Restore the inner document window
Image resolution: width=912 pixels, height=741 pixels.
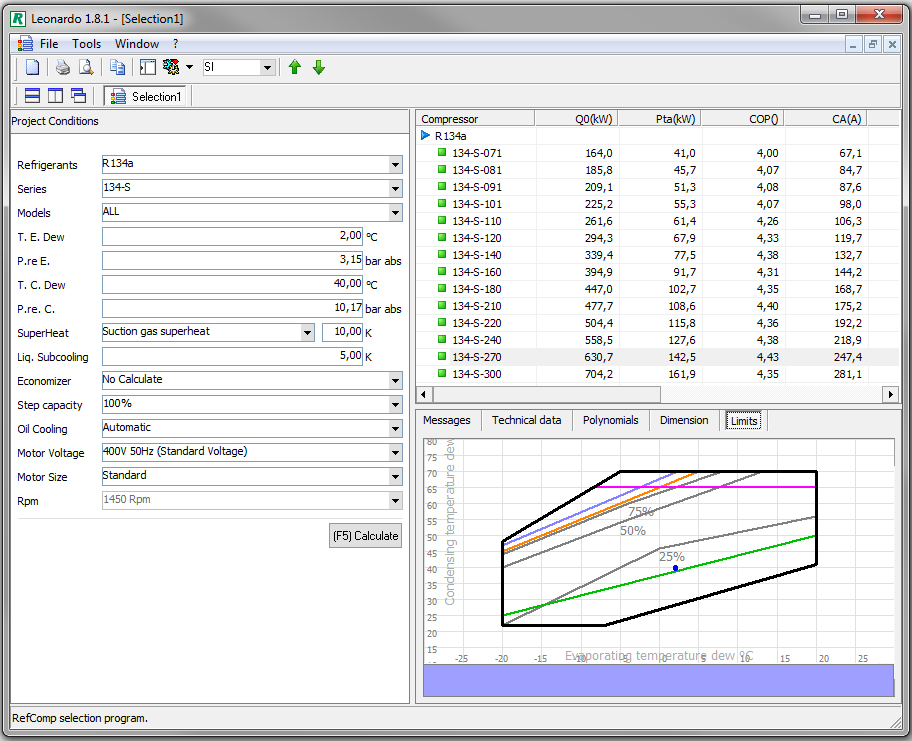click(872, 44)
